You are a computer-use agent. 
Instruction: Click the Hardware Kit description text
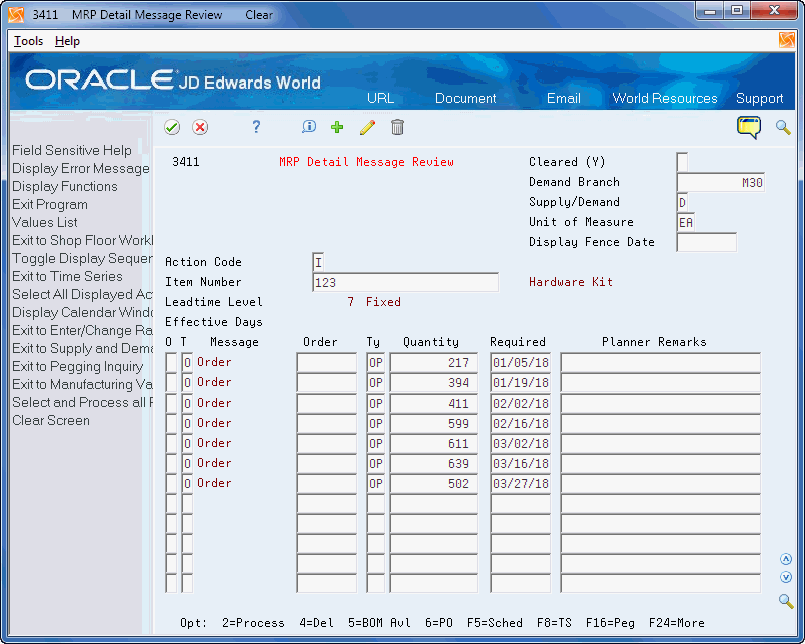[571, 282]
